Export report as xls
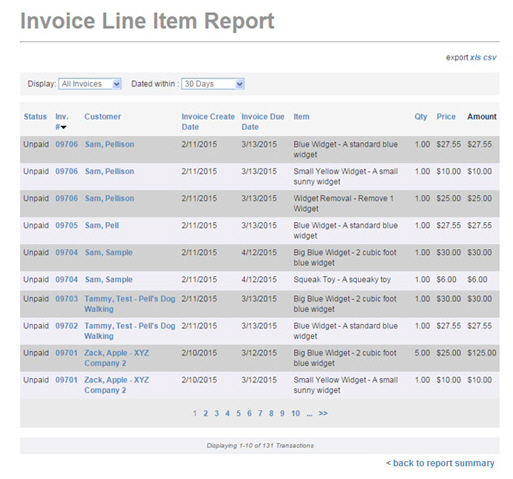The image size is (513, 479). click(475, 57)
